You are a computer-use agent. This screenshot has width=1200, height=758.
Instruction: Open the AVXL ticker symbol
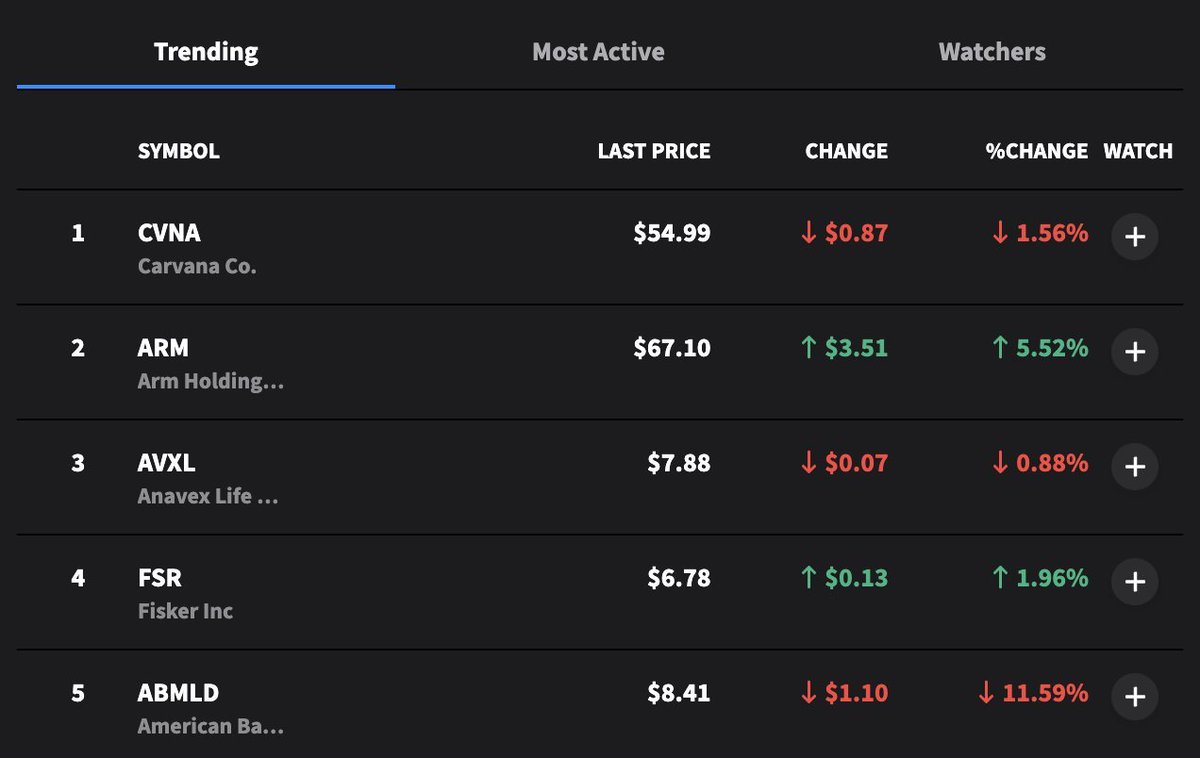(x=166, y=463)
